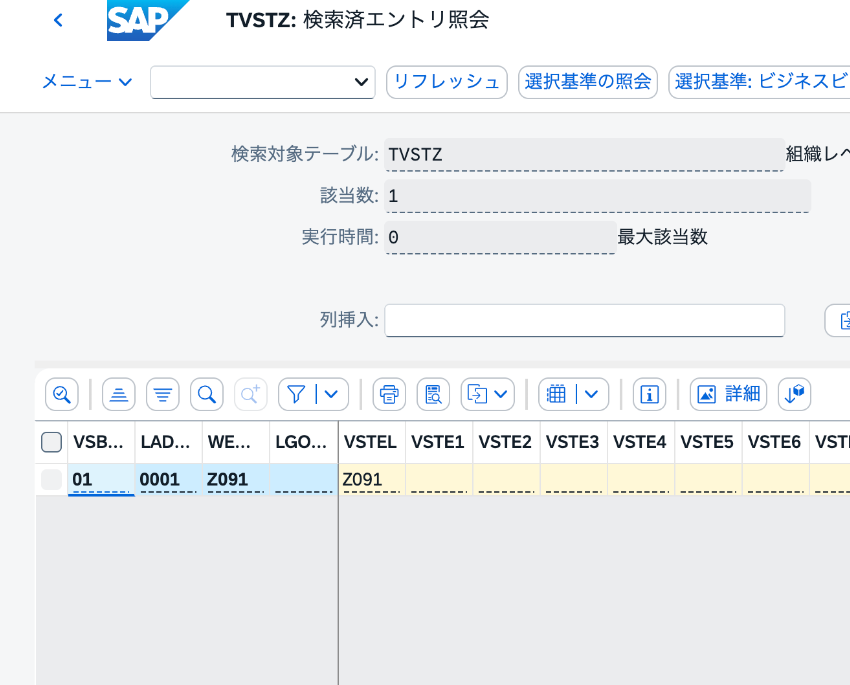
Task: Focus the 列挿入 input field
Action: coord(584,320)
